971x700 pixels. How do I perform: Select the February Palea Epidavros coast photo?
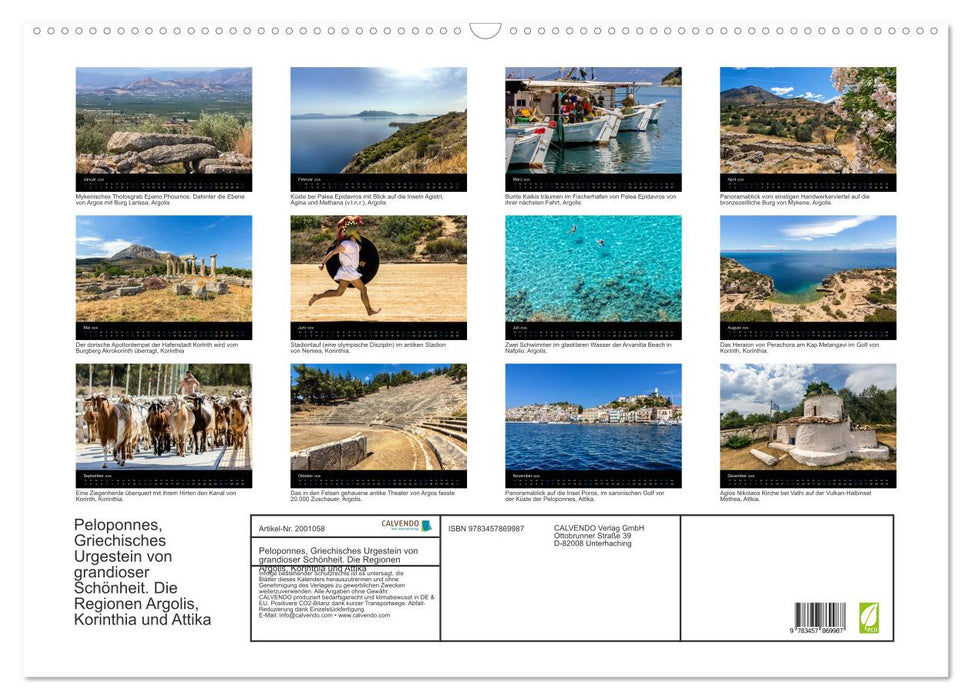click(378, 122)
